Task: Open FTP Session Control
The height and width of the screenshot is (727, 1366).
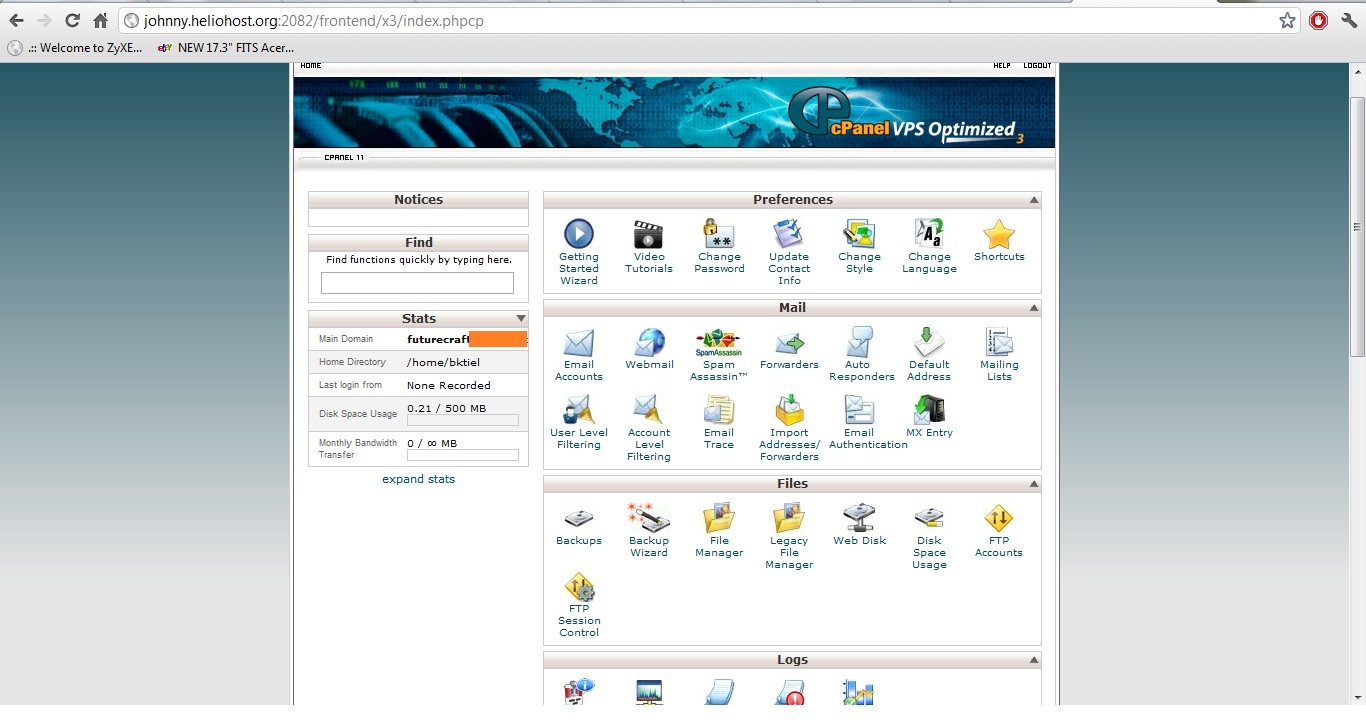Action: coord(579,605)
